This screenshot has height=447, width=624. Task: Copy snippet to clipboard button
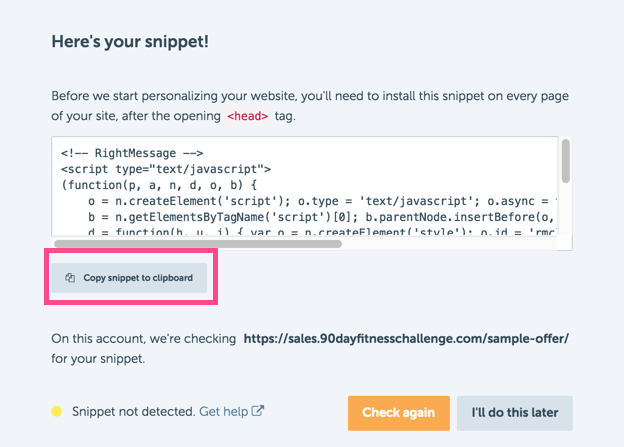[129, 278]
